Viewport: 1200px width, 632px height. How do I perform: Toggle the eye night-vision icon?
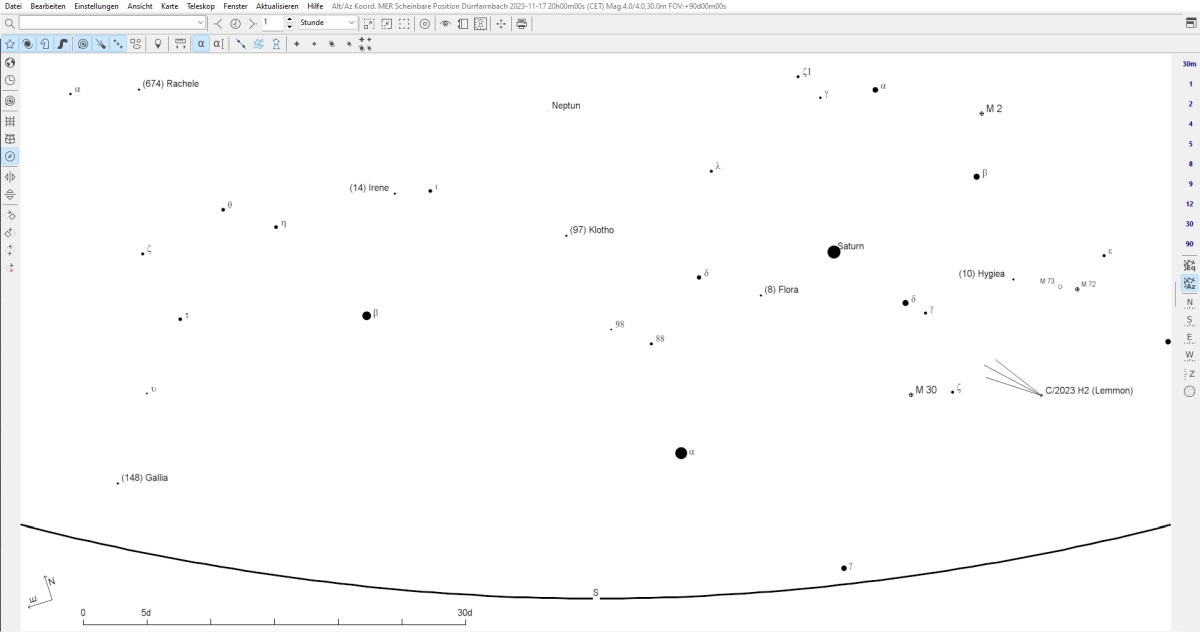pyautogui.click(x=446, y=22)
